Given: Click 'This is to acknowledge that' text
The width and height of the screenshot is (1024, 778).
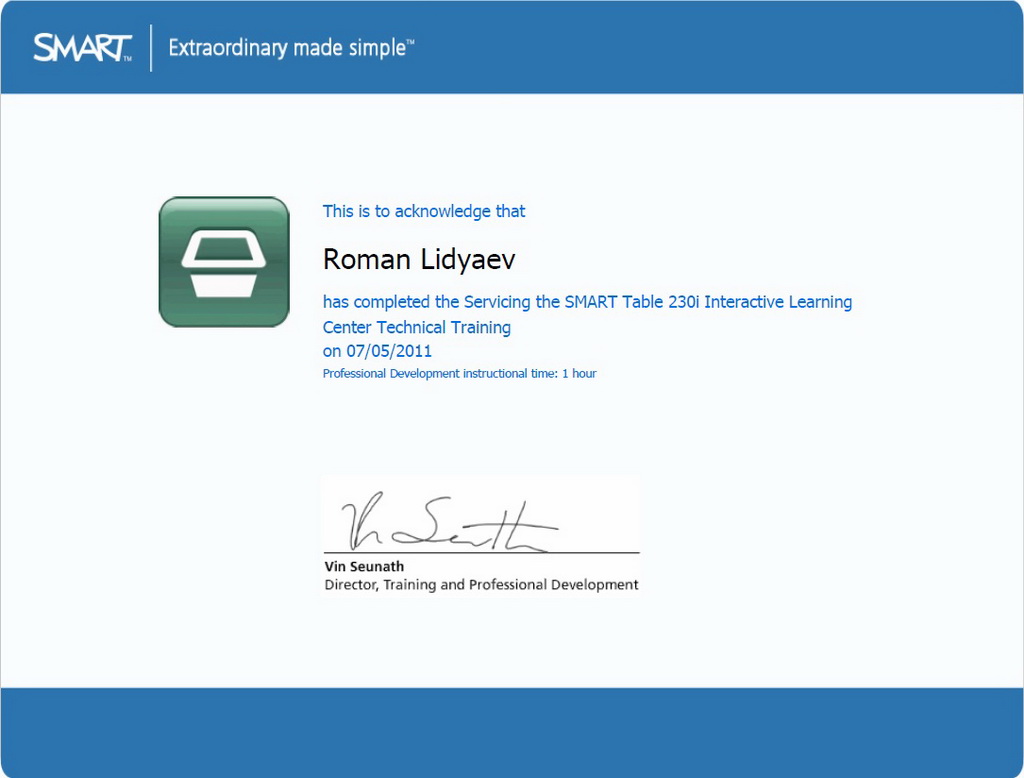Looking at the screenshot, I should tap(424, 211).
